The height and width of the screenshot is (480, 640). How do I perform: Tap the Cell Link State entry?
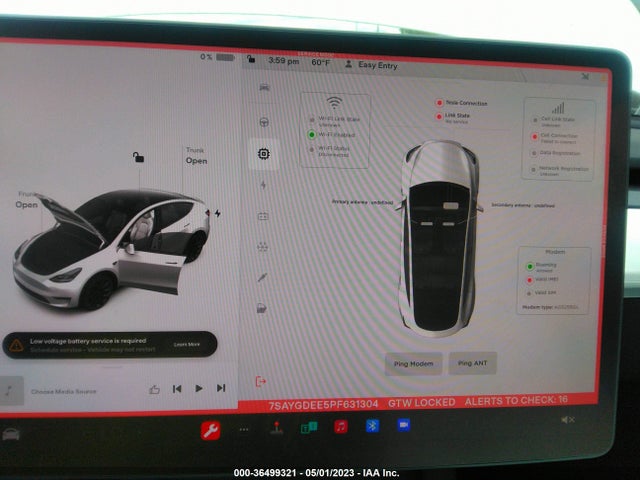coord(554,121)
